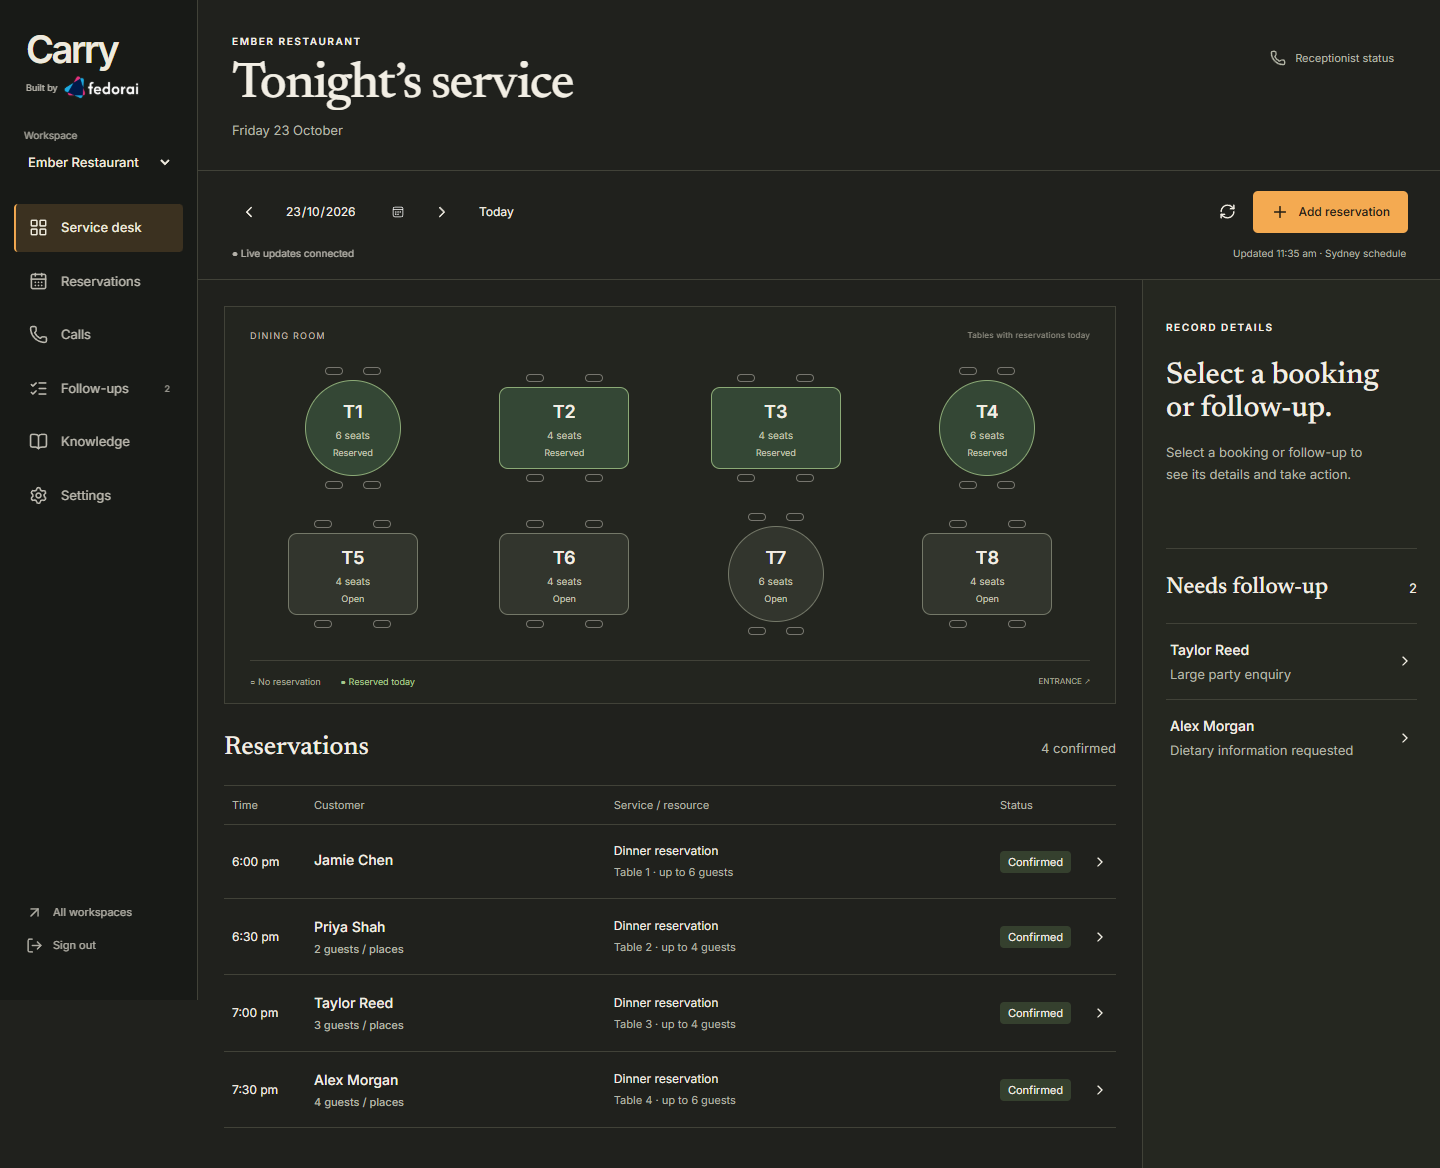Expand the Ember Restaurant workspace dropdown

[99, 163]
